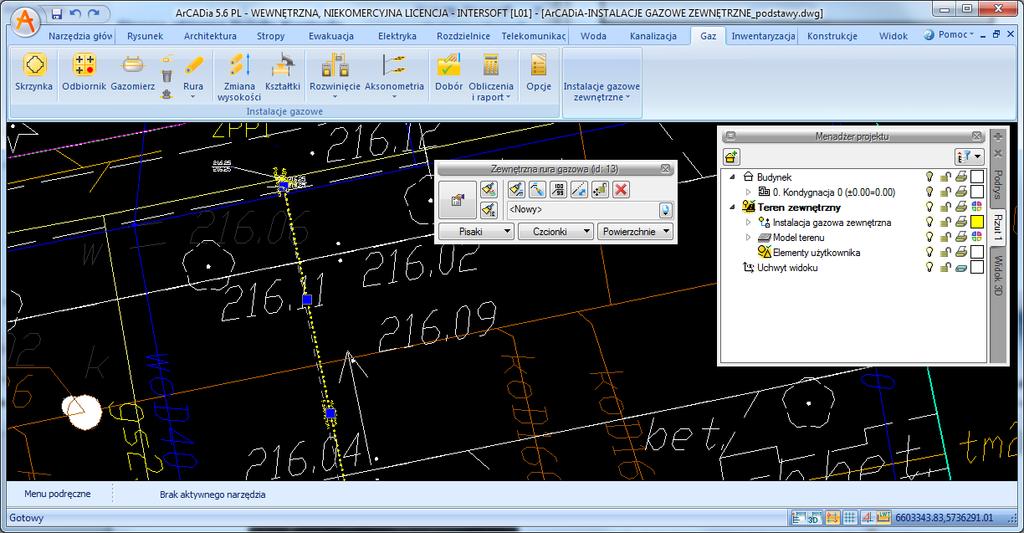
Task: Expand Instalacja gazowa zewnętrzna tree node
Action: [748, 222]
